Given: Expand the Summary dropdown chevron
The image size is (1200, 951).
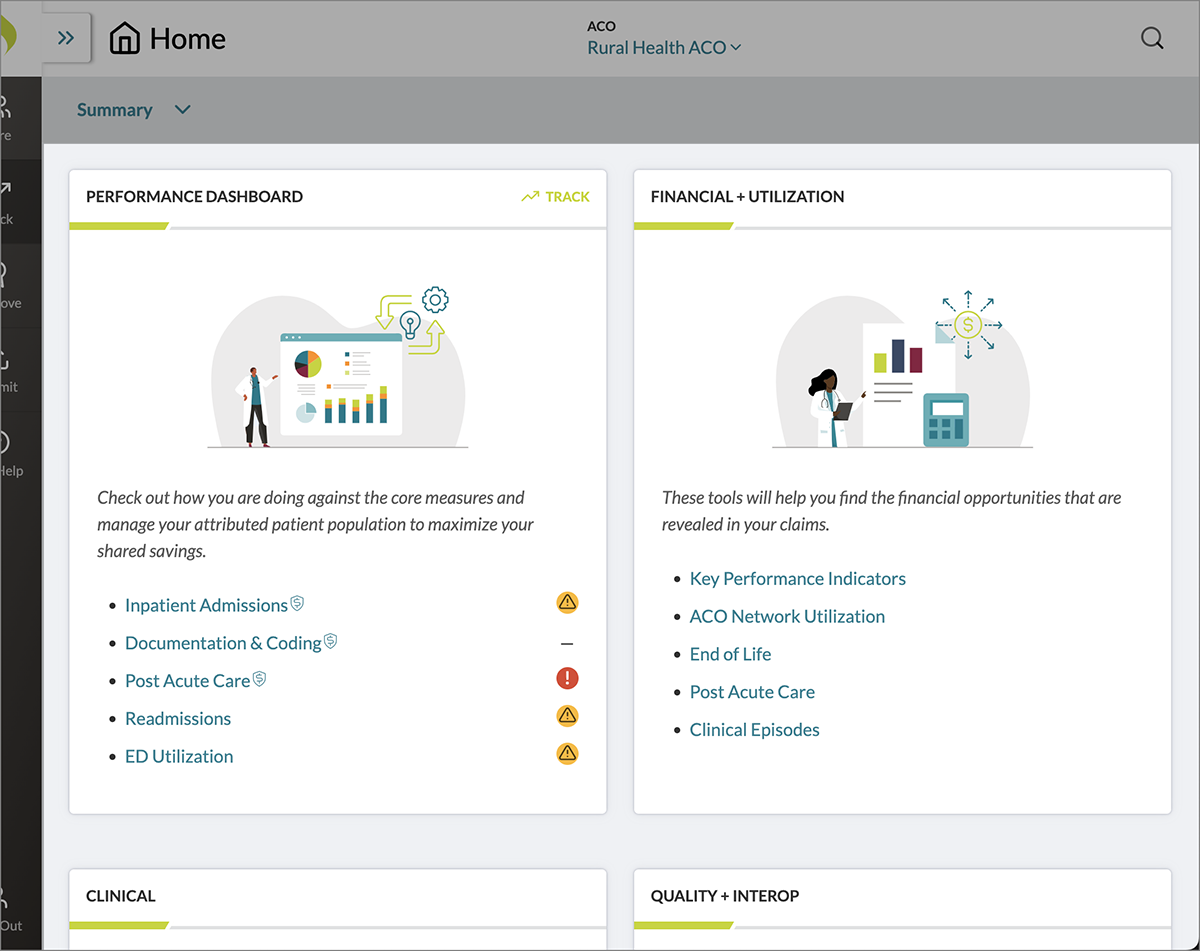Looking at the screenshot, I should pos(182,110).
